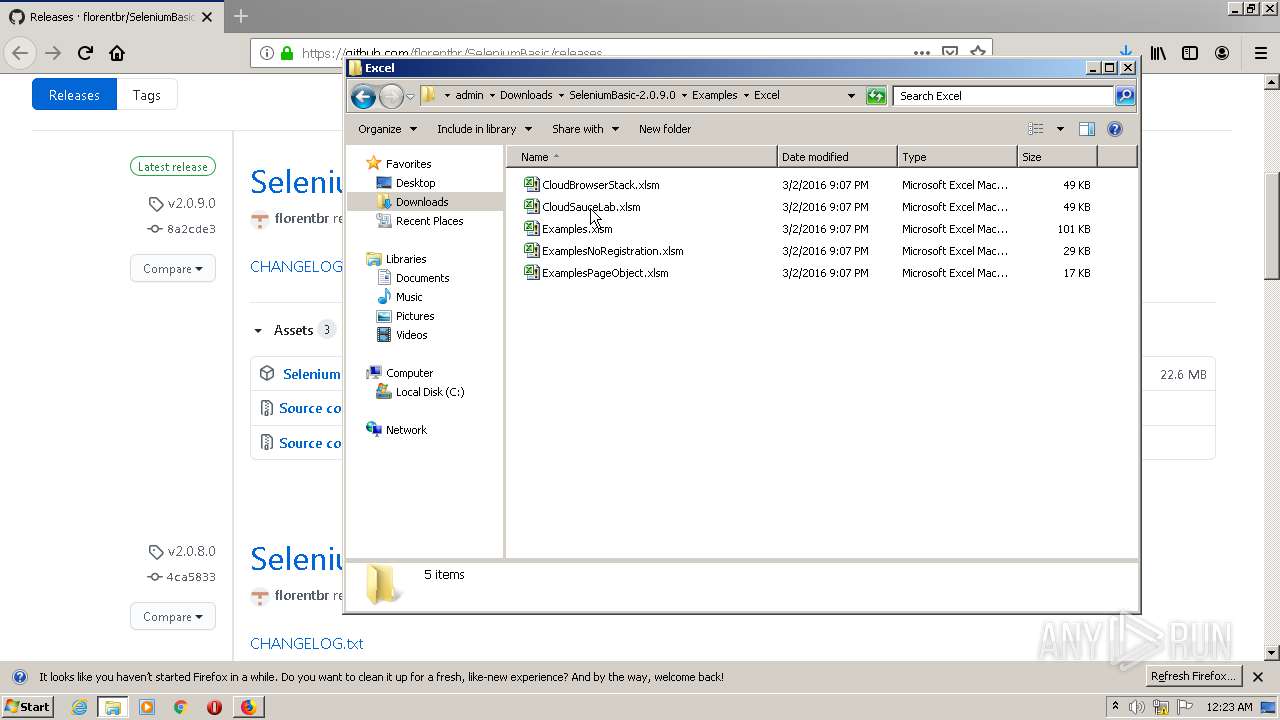Open Videos library
The image size is (1280, 720).
point(411,335)
